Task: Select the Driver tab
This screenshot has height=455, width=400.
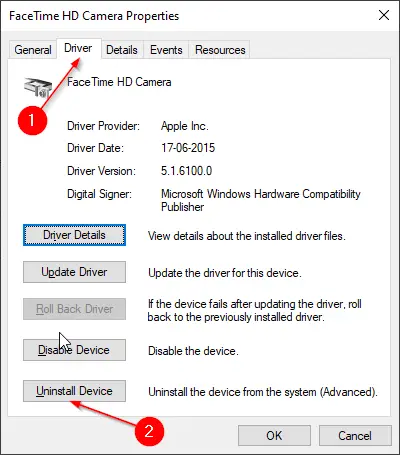Action: coord(78,48)
